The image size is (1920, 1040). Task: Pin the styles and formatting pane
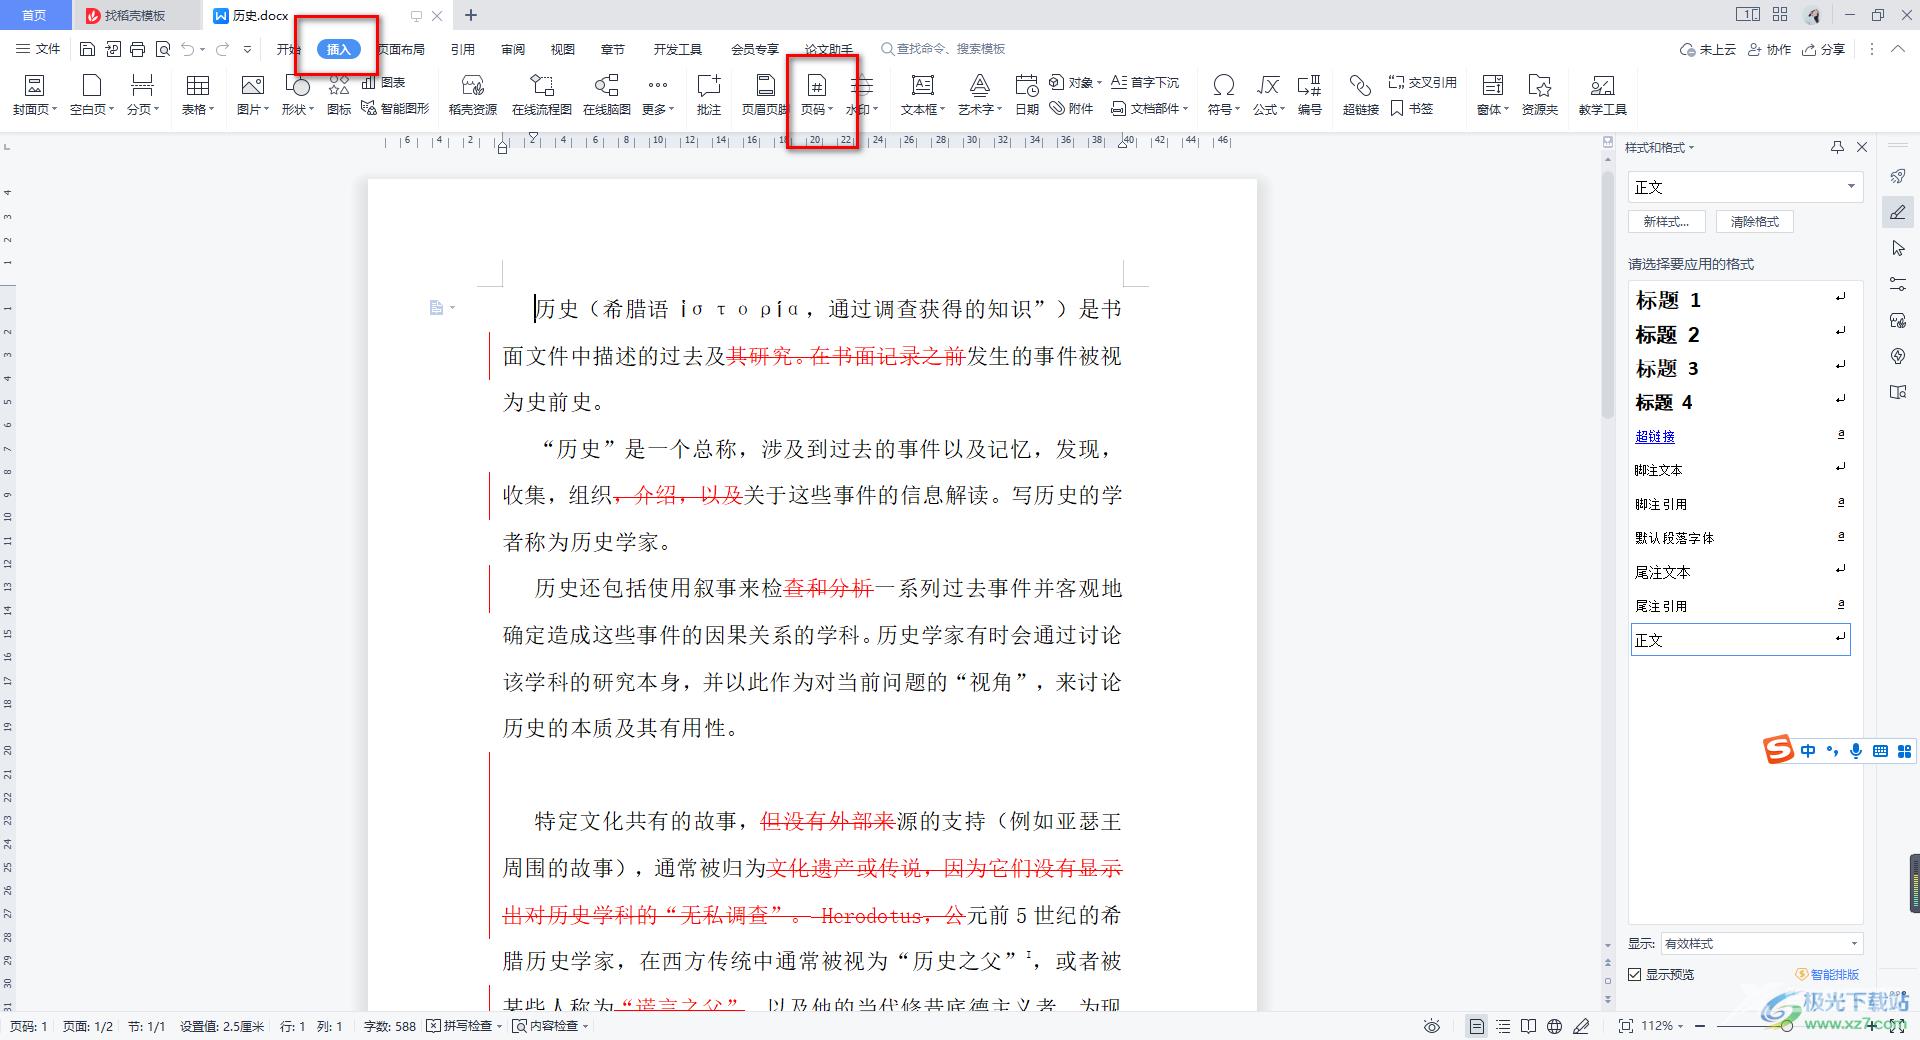tap(1837, 147)
